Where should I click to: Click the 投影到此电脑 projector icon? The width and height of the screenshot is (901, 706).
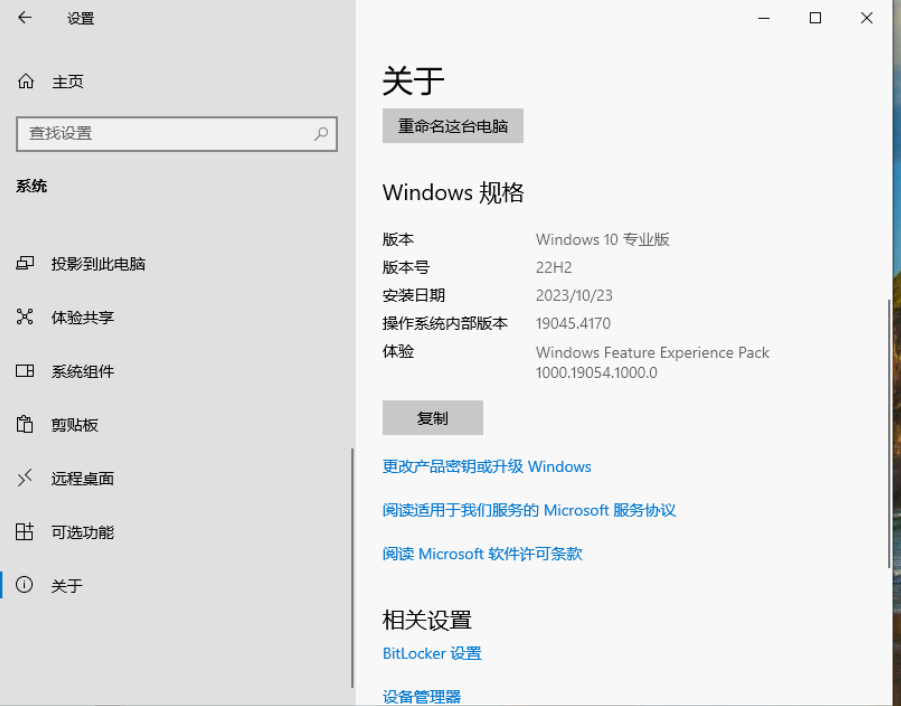click(x=25, y=264)
